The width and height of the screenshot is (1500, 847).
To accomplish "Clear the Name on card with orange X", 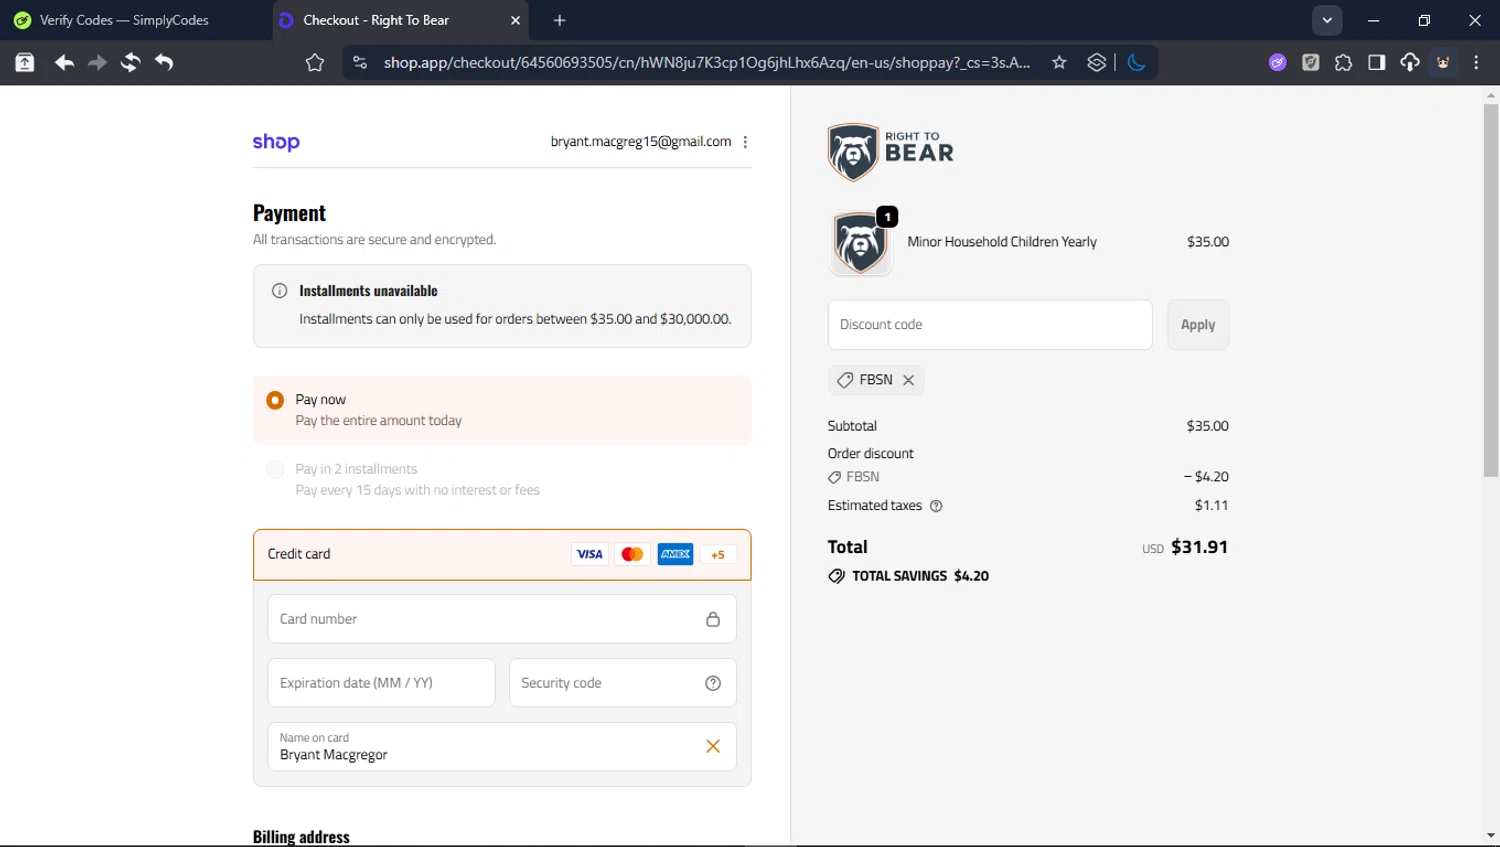I will [713, 746].
